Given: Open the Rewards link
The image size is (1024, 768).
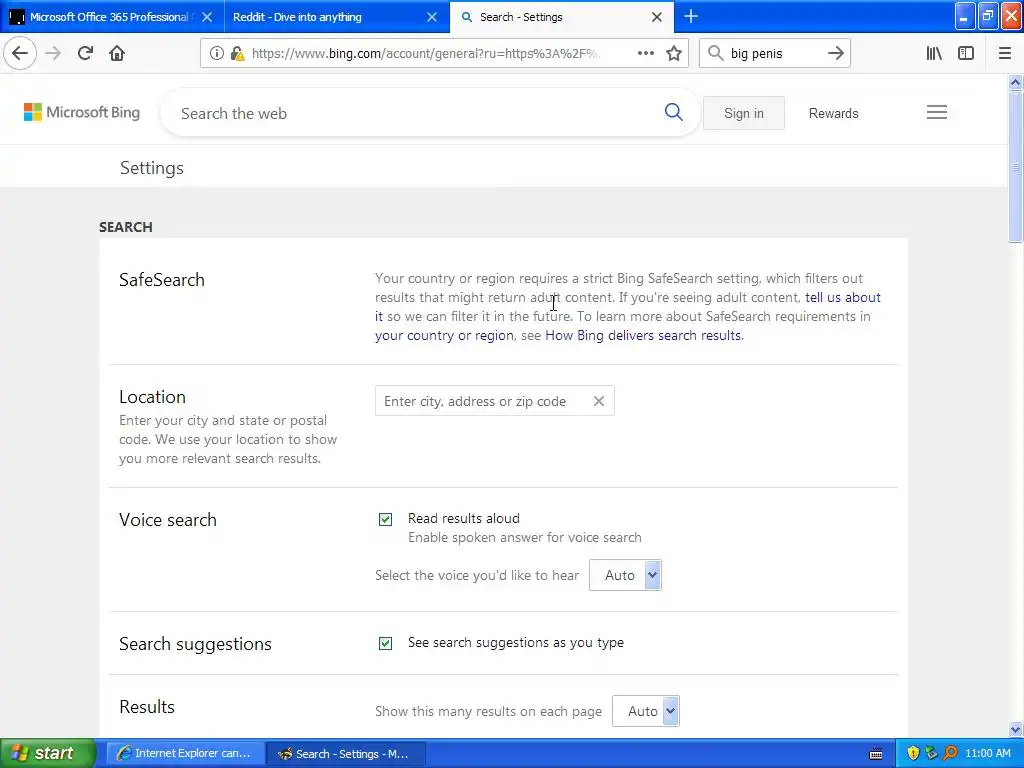Looking at the screenshot, I should pos(833,113).
